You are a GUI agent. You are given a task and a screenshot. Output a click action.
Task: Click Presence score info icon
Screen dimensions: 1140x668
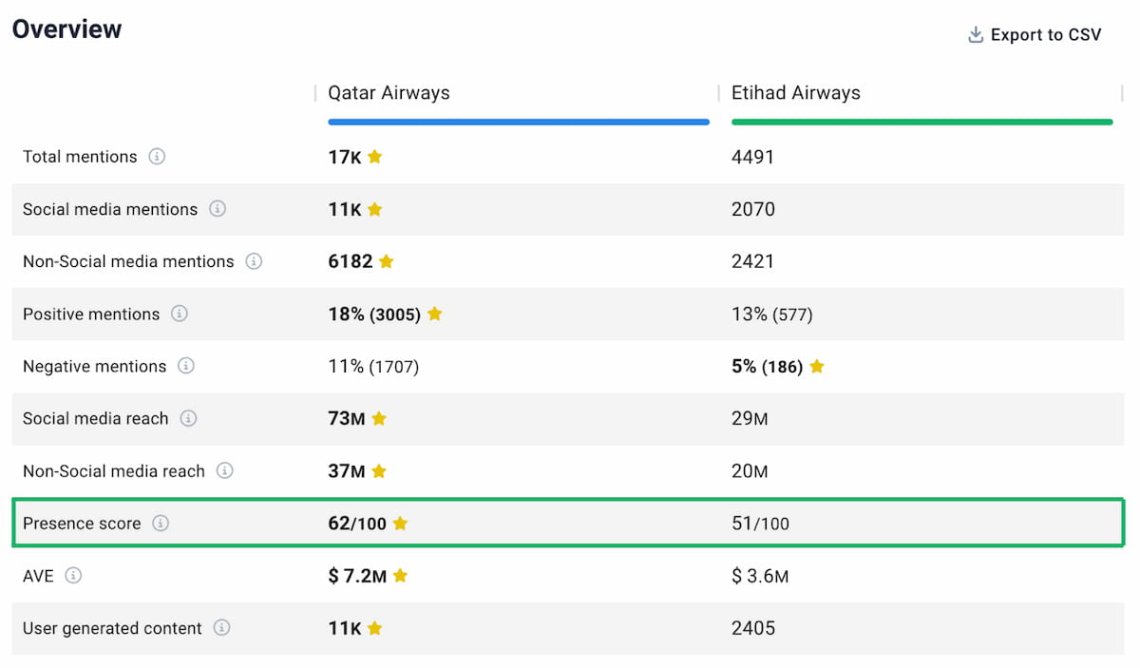tap(160, 523)
